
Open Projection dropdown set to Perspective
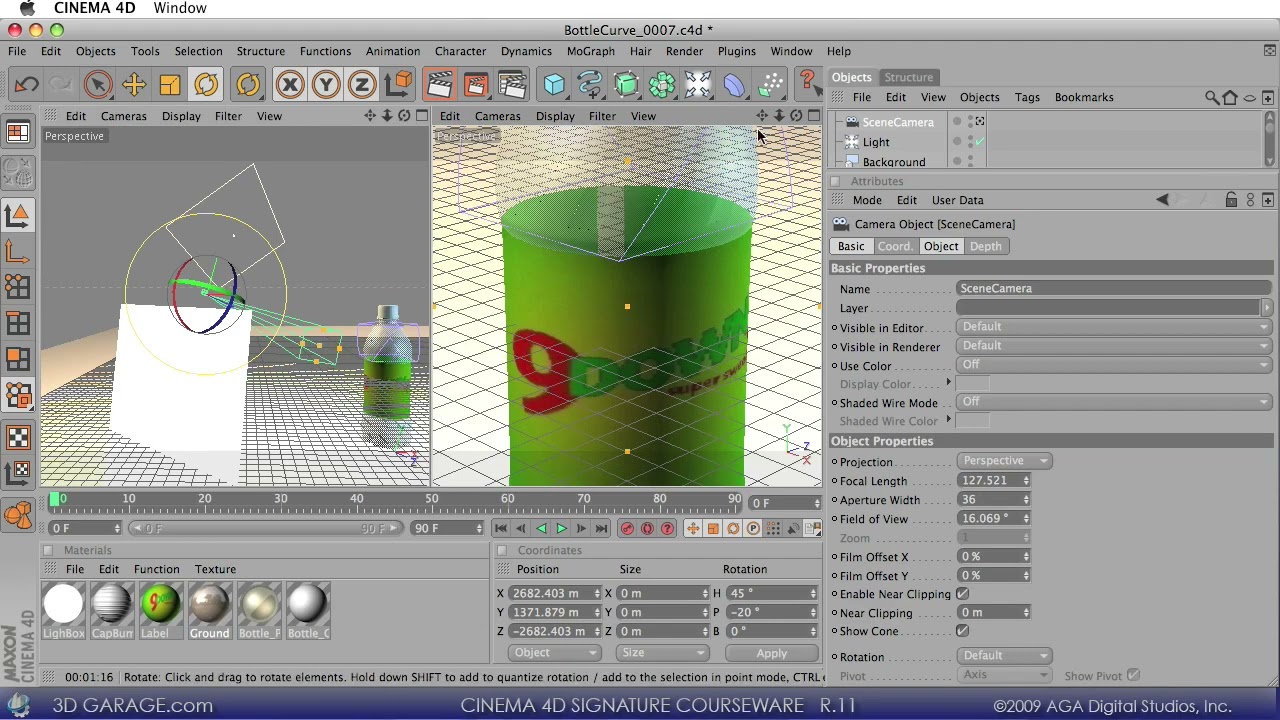coord(1003,461)
